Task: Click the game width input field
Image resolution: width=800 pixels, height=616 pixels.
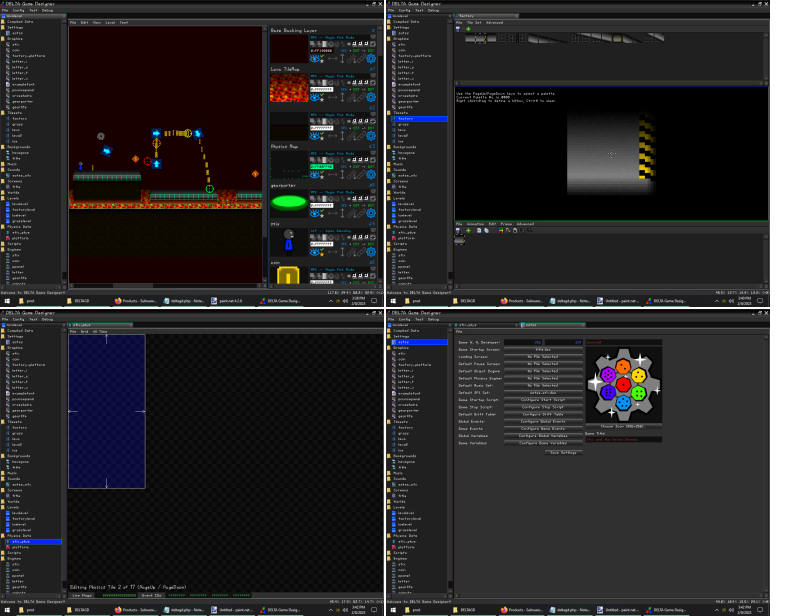Action: point(522,342)
